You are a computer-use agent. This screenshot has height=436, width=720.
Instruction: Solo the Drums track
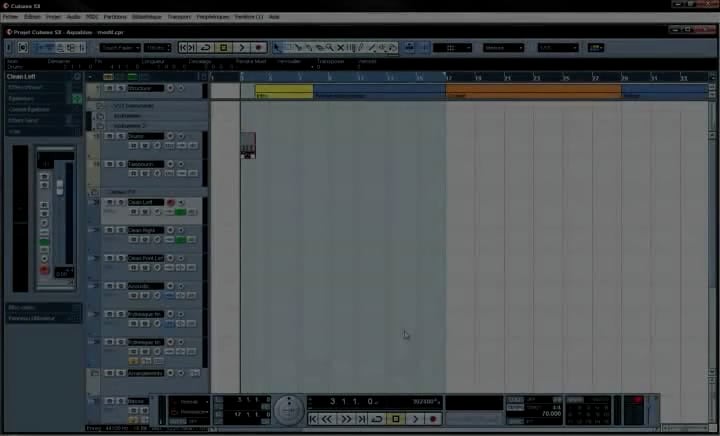[x=120, y=136]
